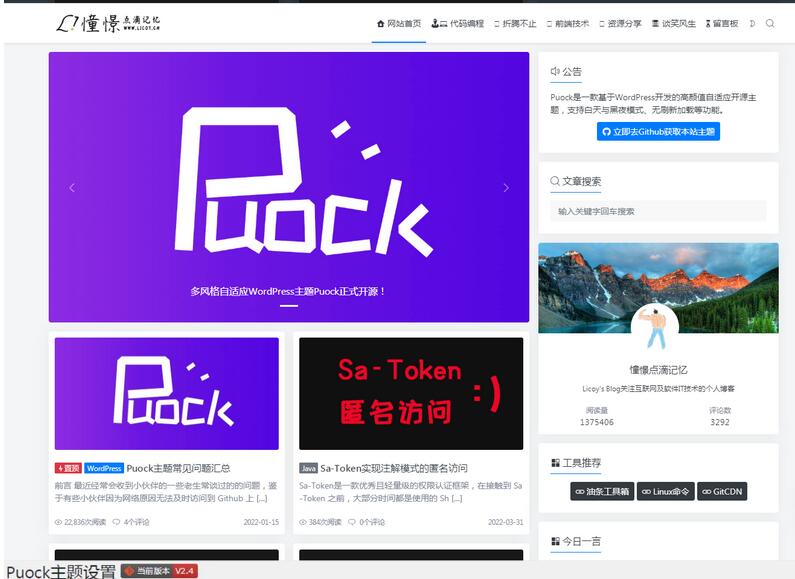Click the 当前版本 V2.4 badge

(159, 571)
